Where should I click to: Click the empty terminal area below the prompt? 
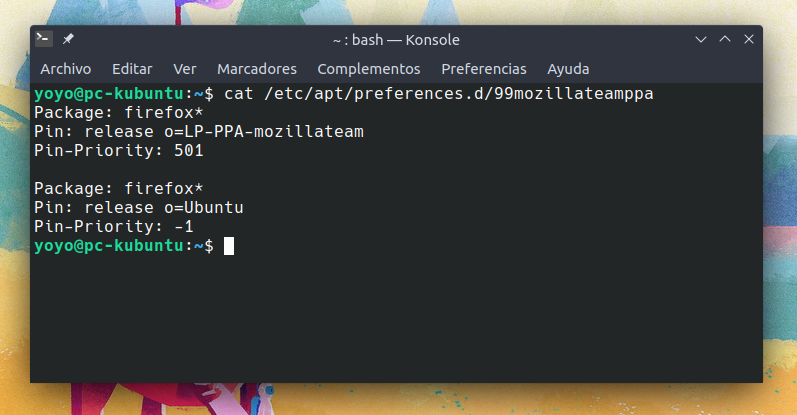(398, 320)
